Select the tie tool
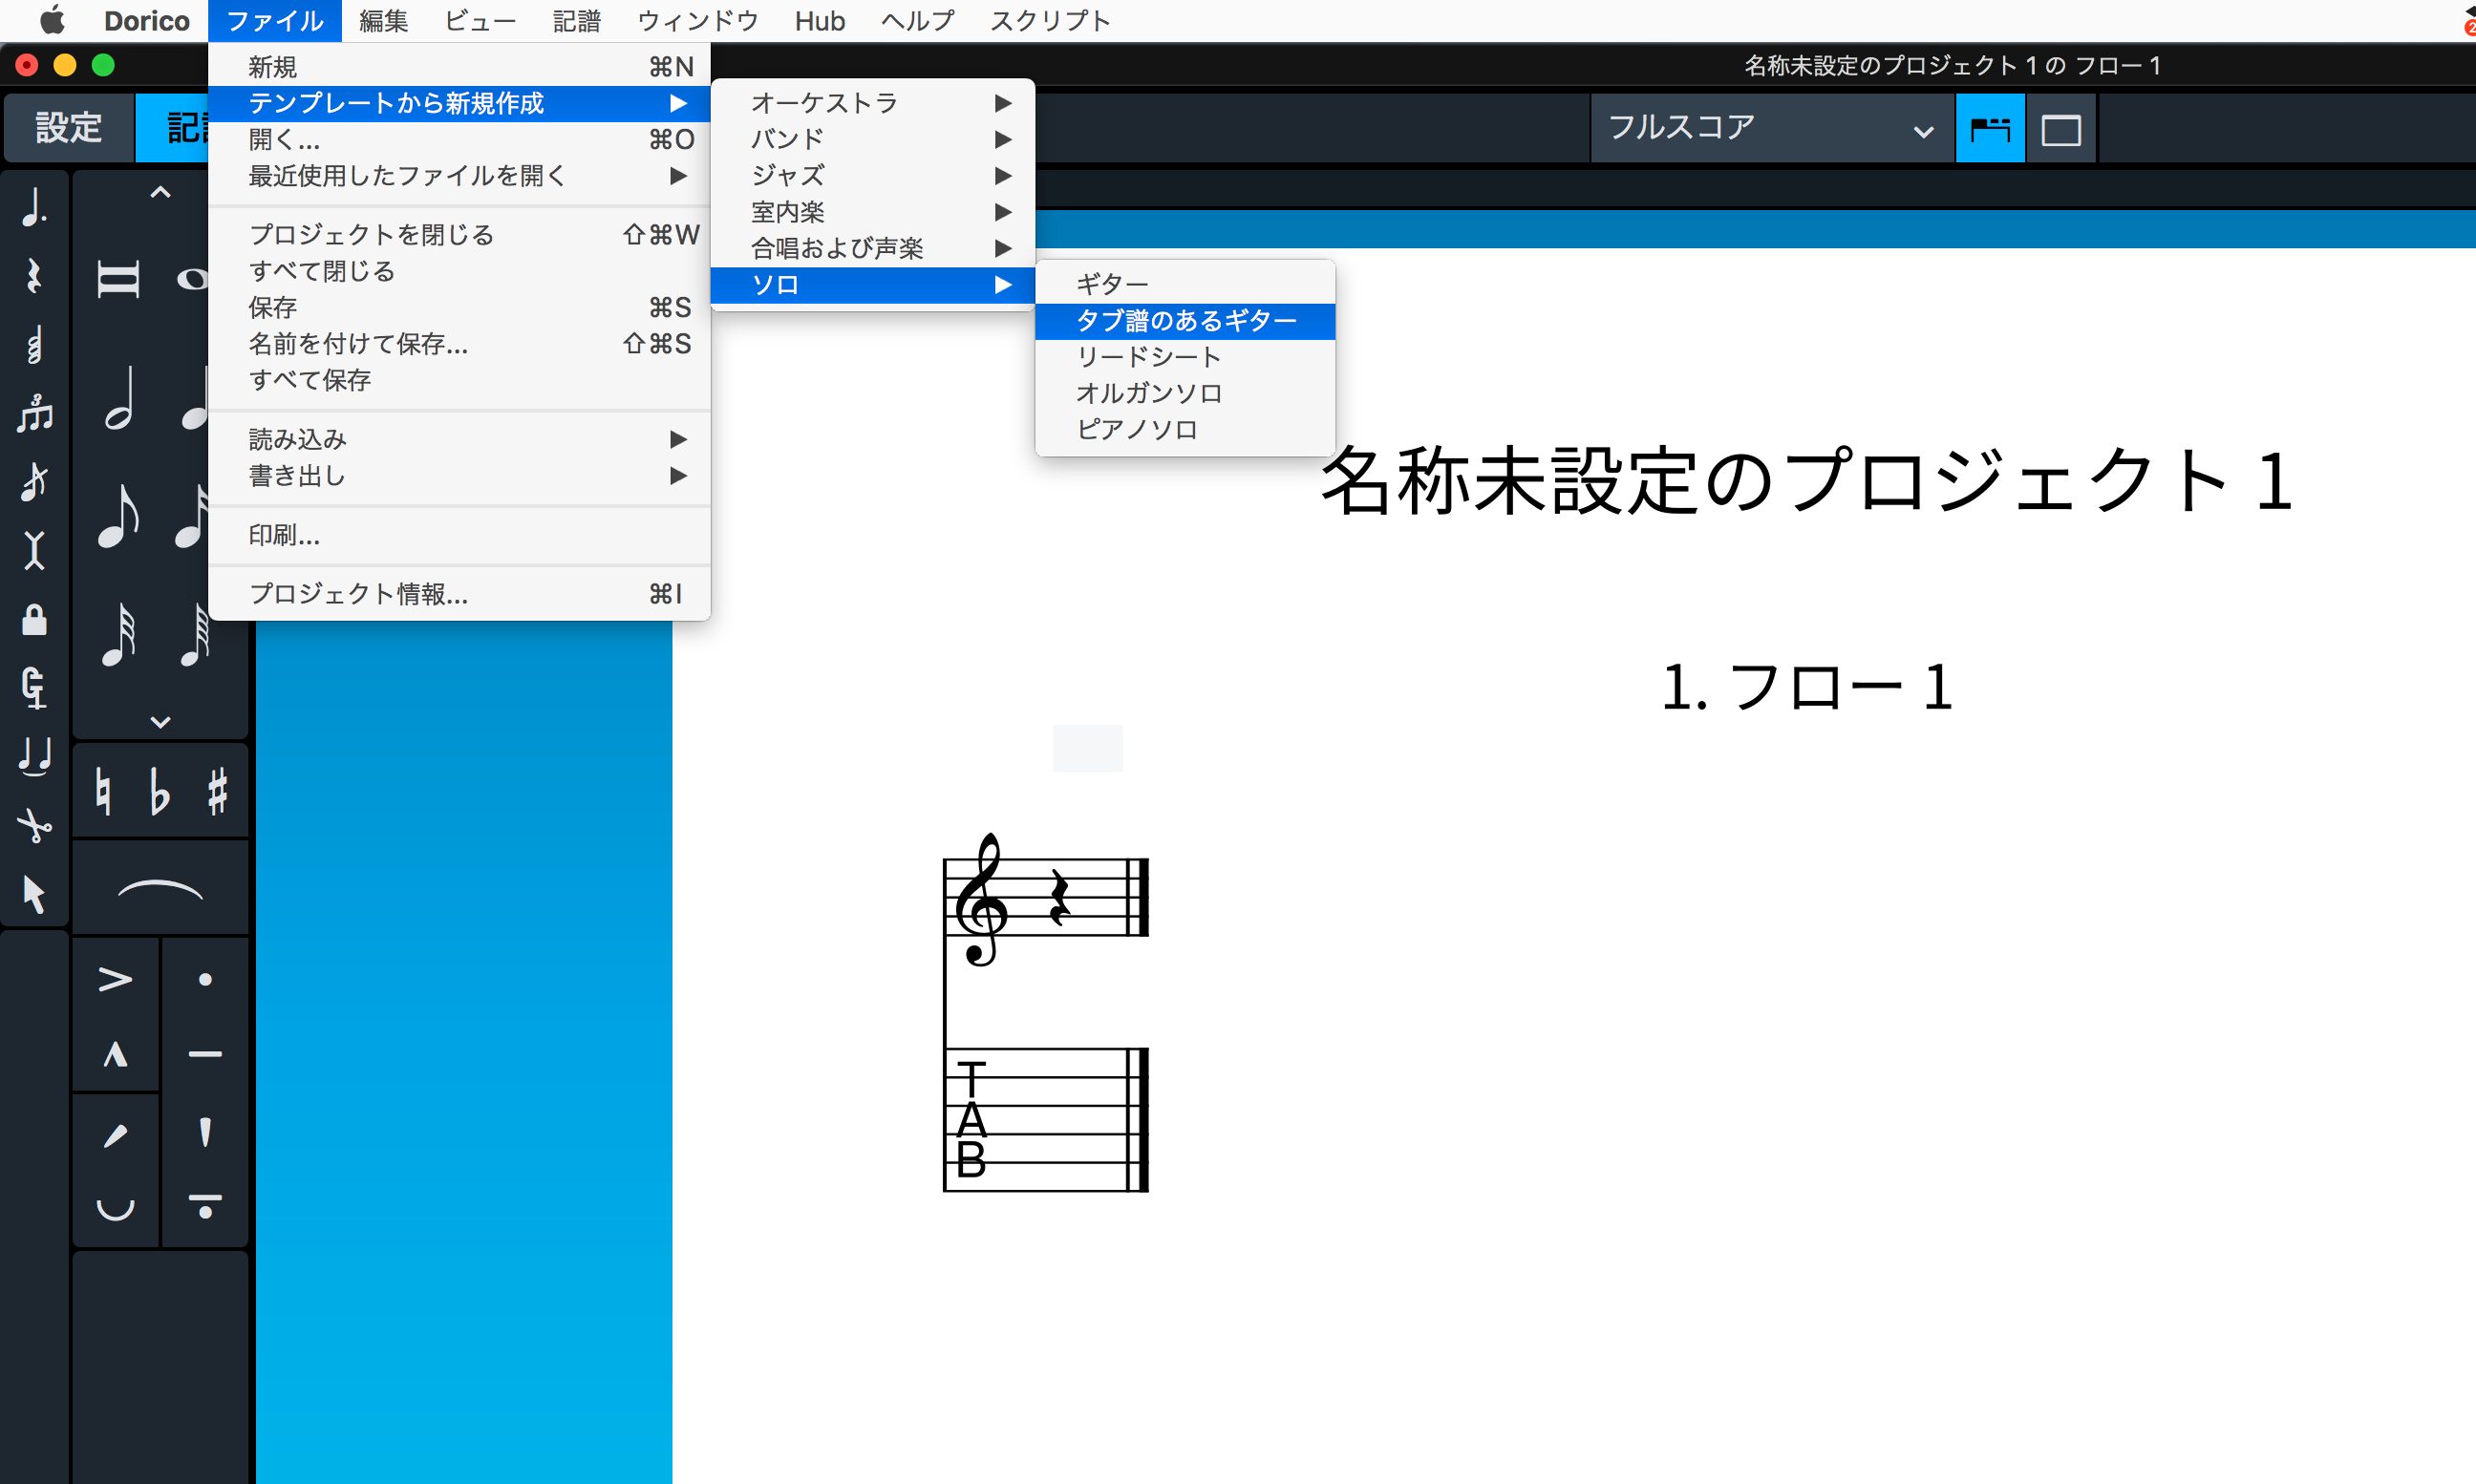The width and height of the screenshot is (2476, 1484). point(34,756)
